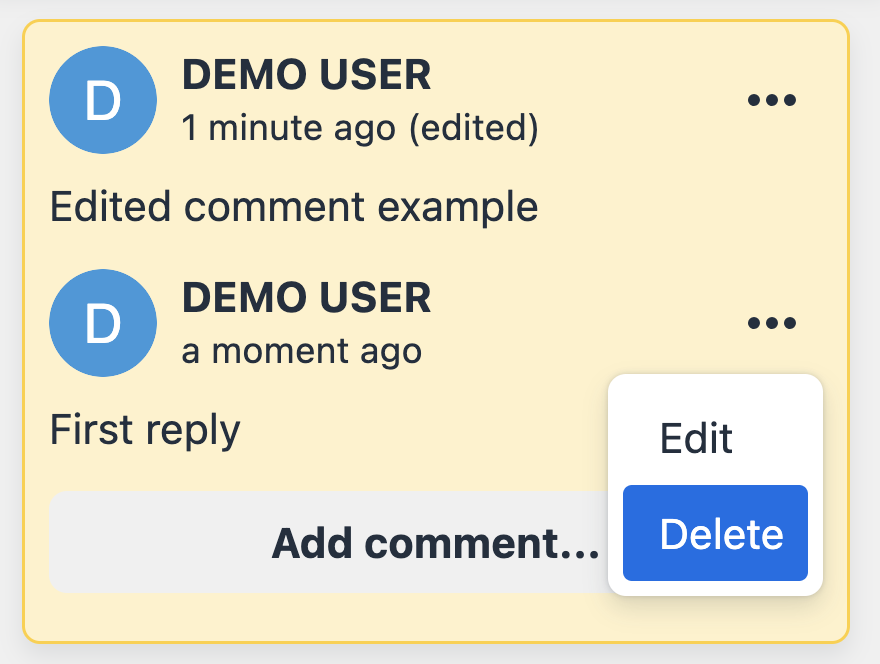Click the DEMO USER name on the top comment

(306, 75)
